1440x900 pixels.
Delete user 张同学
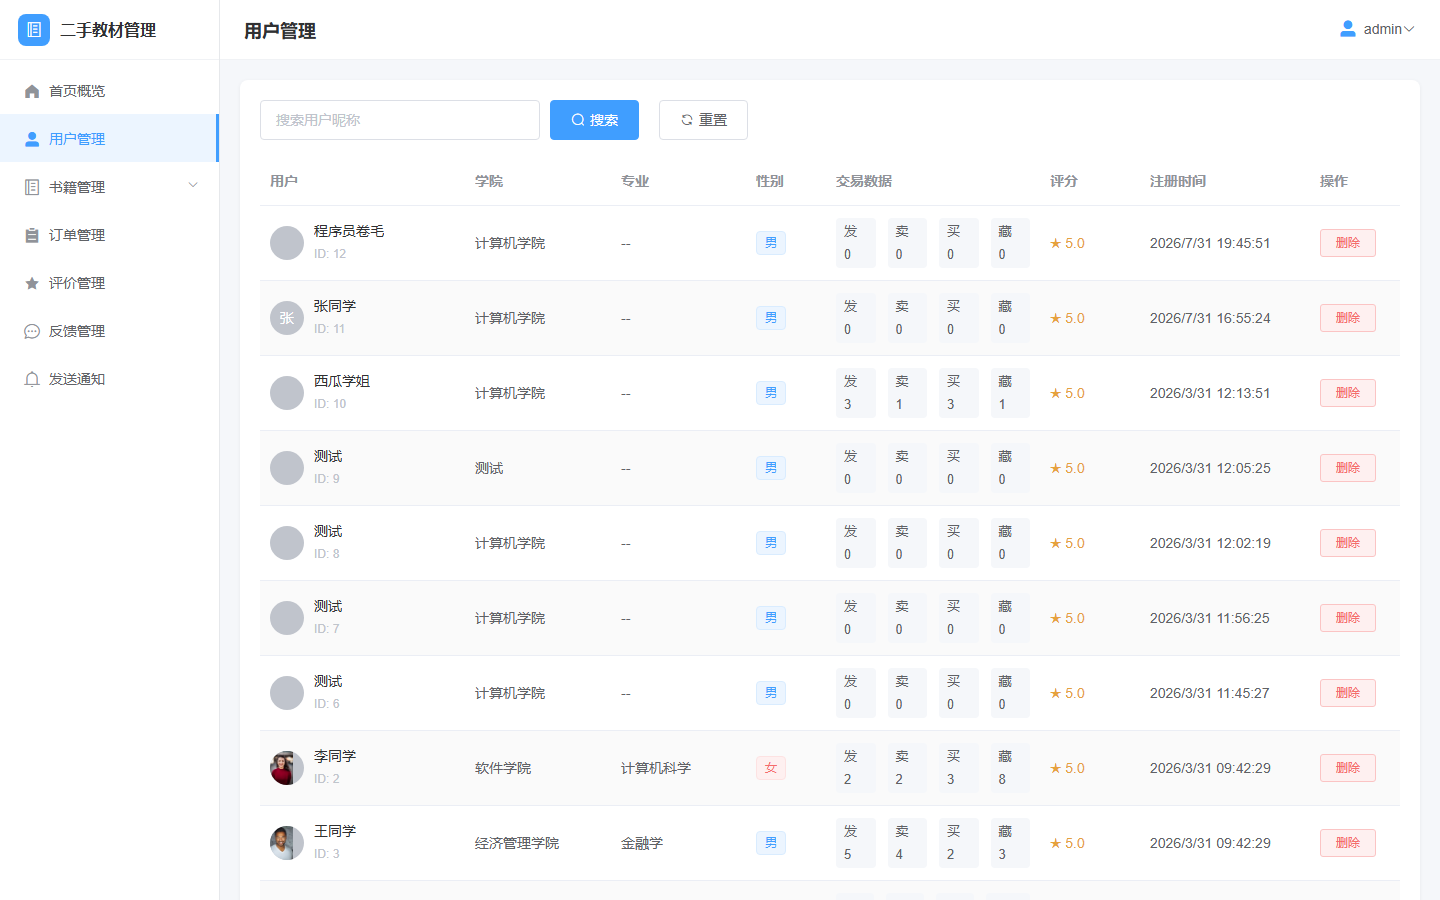tap(1347, 318)
